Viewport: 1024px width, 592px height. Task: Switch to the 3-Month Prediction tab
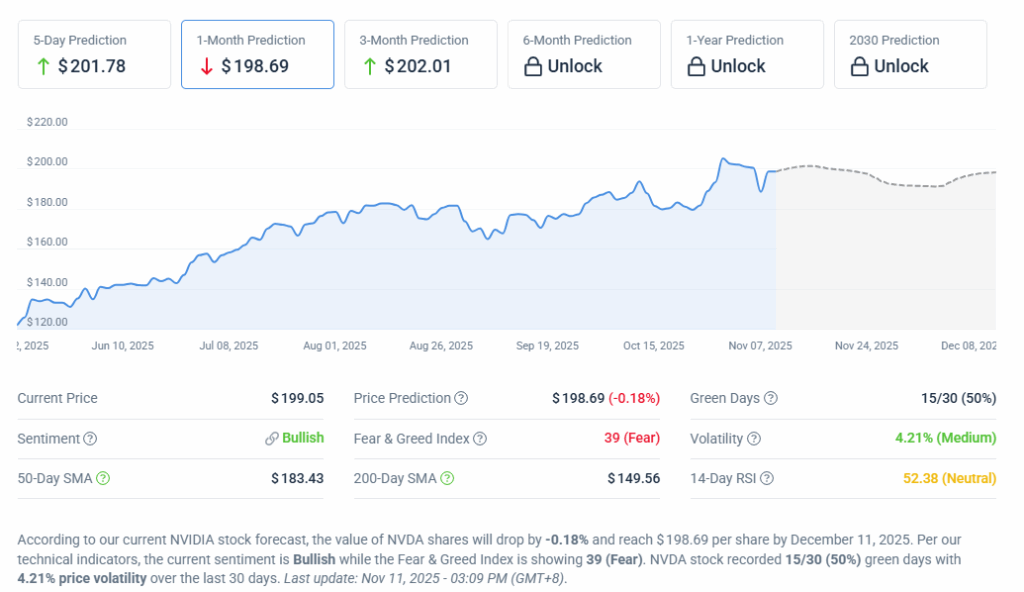point(420,54)
